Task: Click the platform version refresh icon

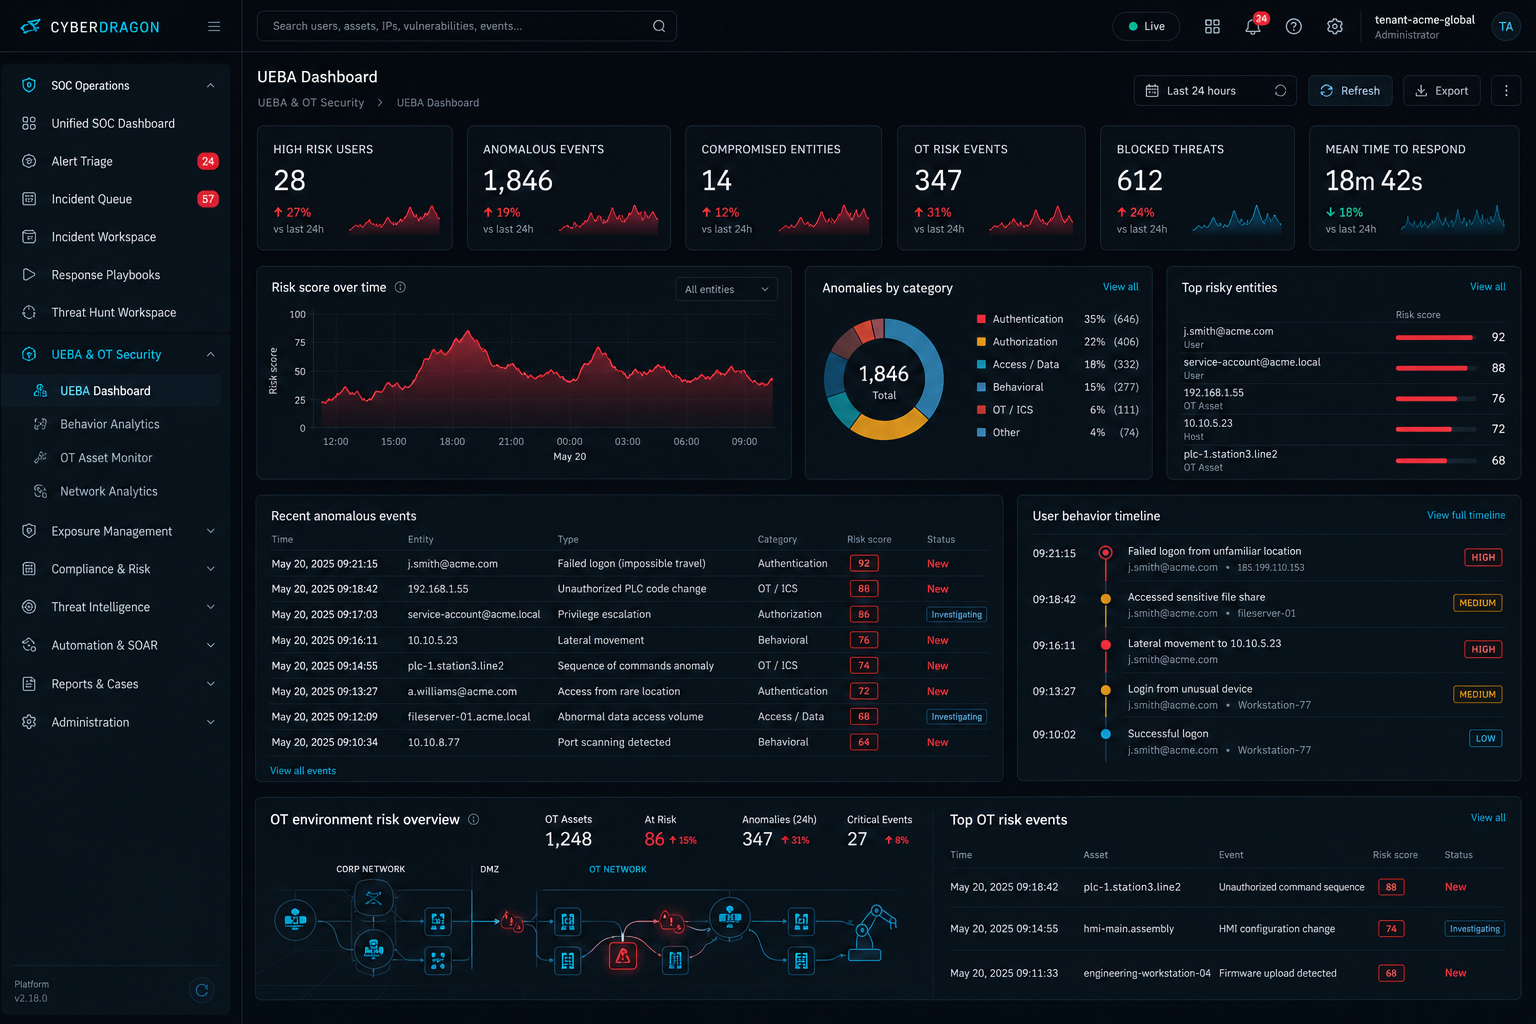Action: [202, 990]
